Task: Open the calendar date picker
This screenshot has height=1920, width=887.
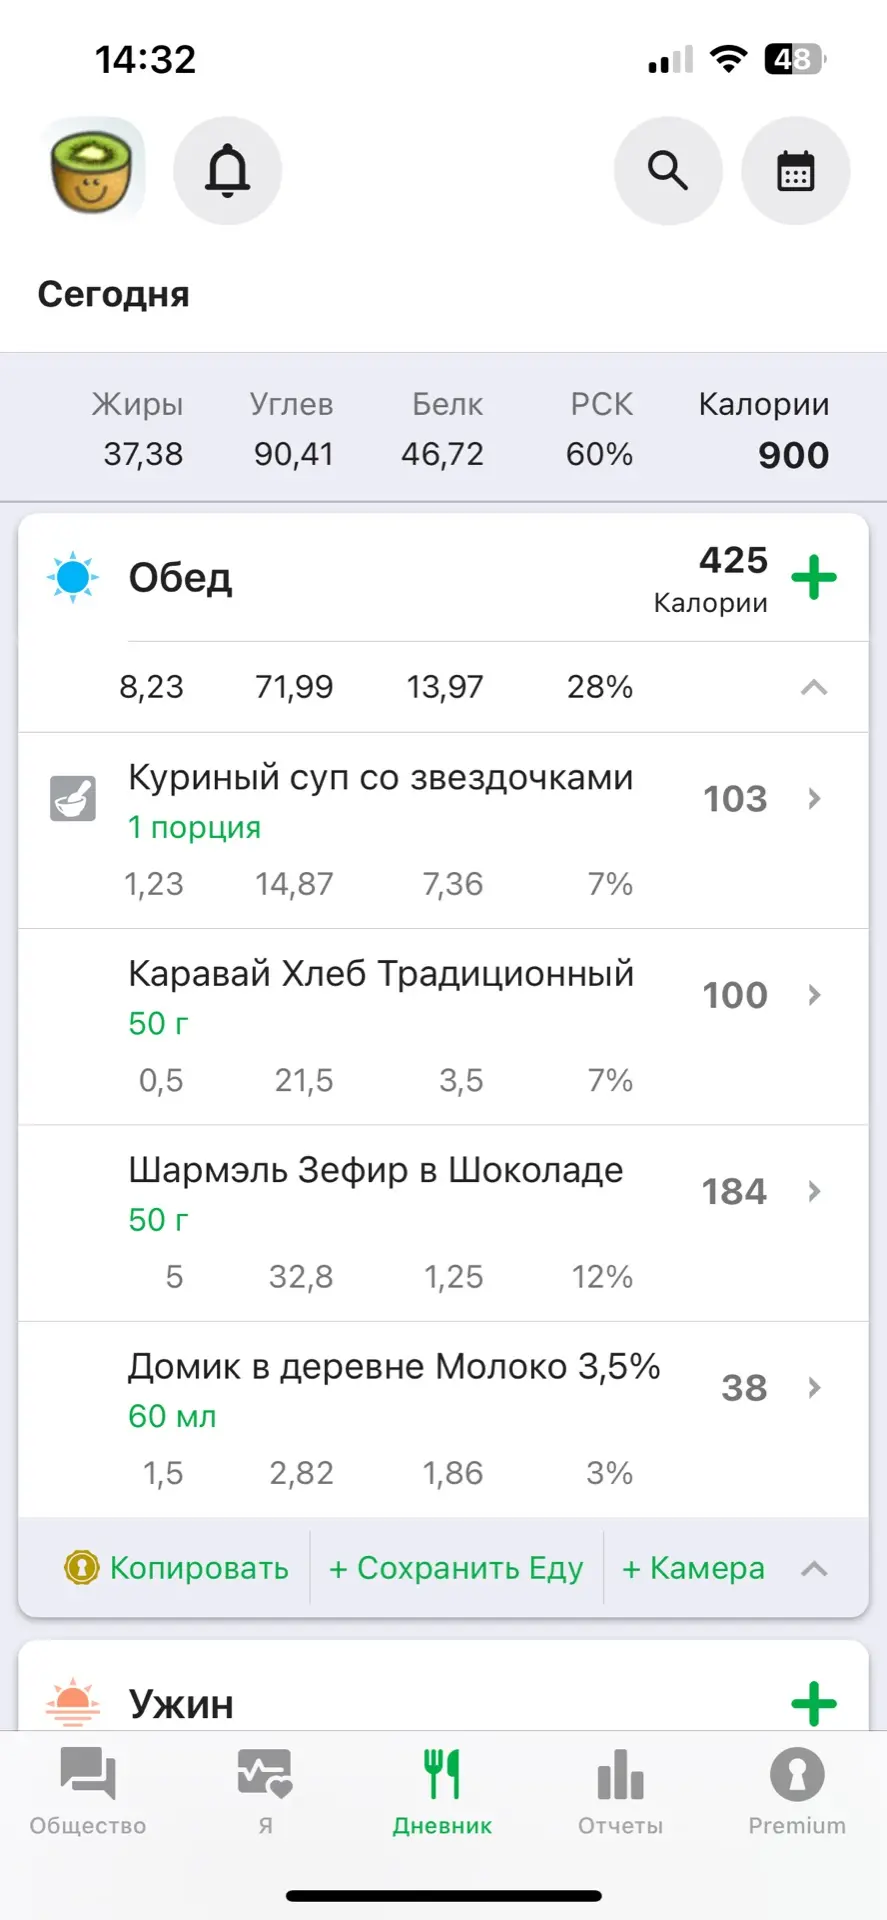Action: tap(795, 171)
